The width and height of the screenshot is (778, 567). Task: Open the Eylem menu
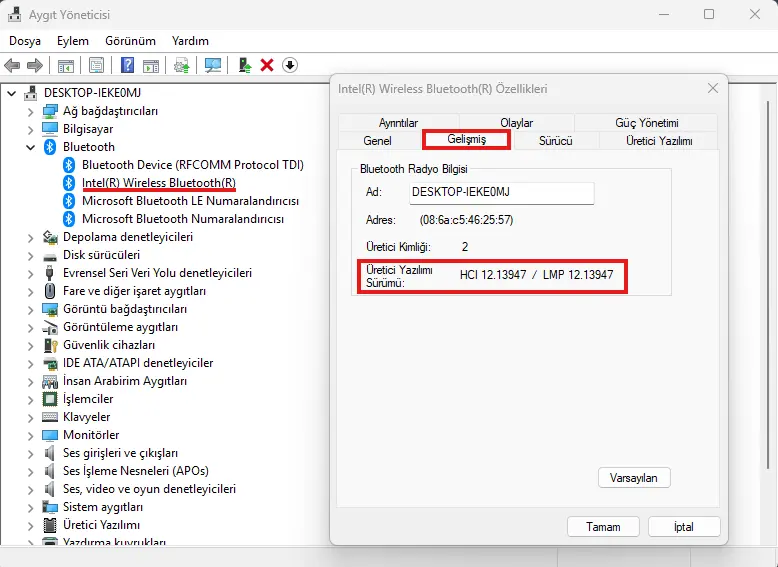(x=72, y=41)
